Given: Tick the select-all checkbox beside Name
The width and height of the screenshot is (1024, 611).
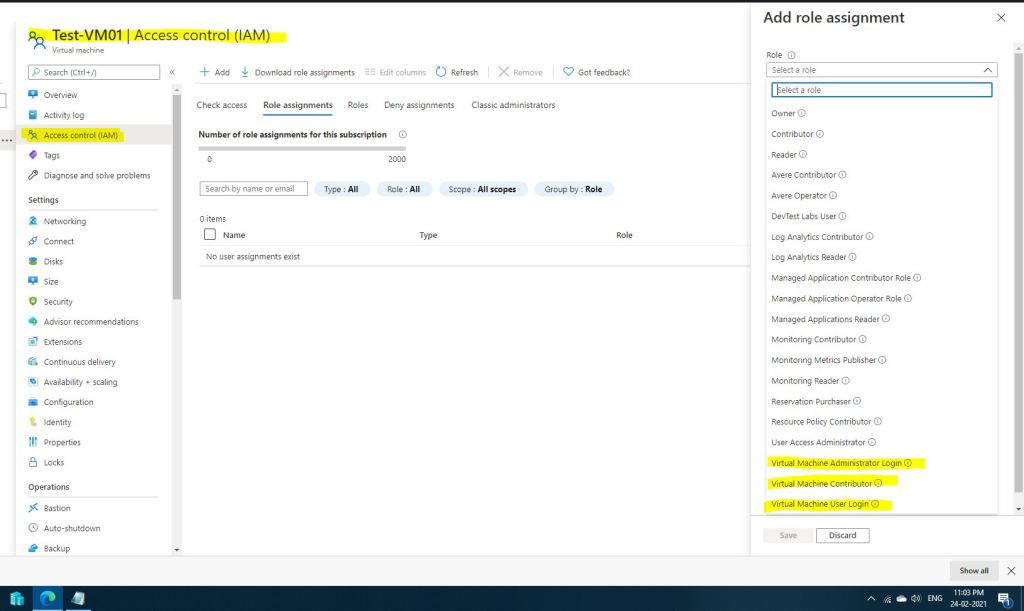Looking at the screenshot, I should coord(210,235).
